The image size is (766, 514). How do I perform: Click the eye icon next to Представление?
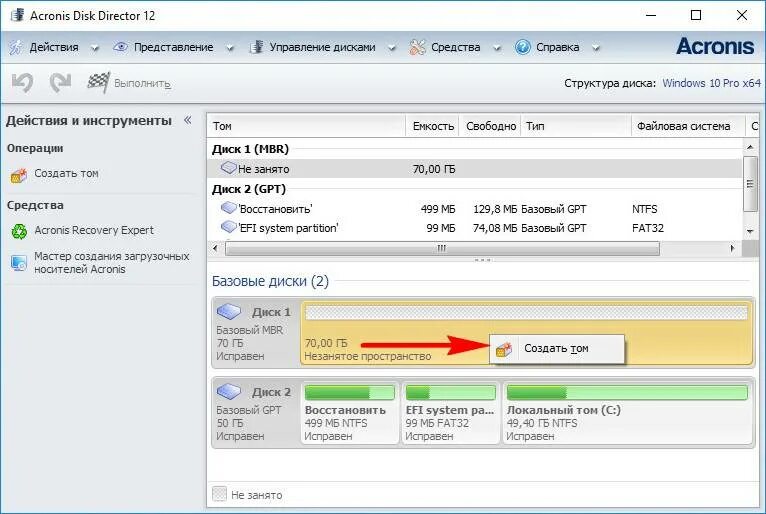pyautogui.click(x=120, y=47)
